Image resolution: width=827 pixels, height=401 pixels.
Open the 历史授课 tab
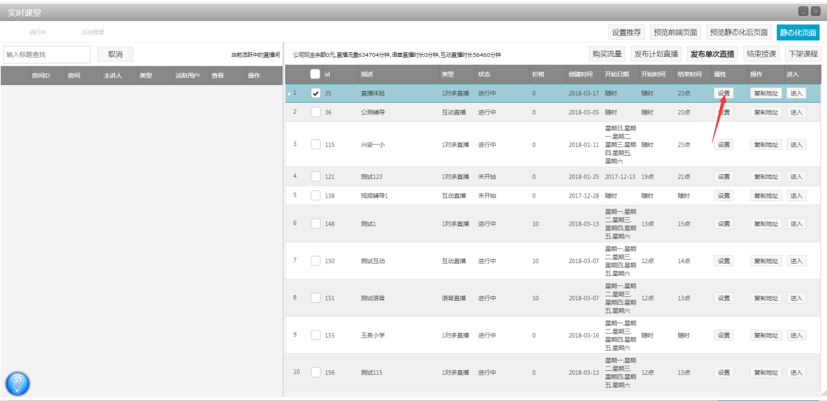pos(93,32)
